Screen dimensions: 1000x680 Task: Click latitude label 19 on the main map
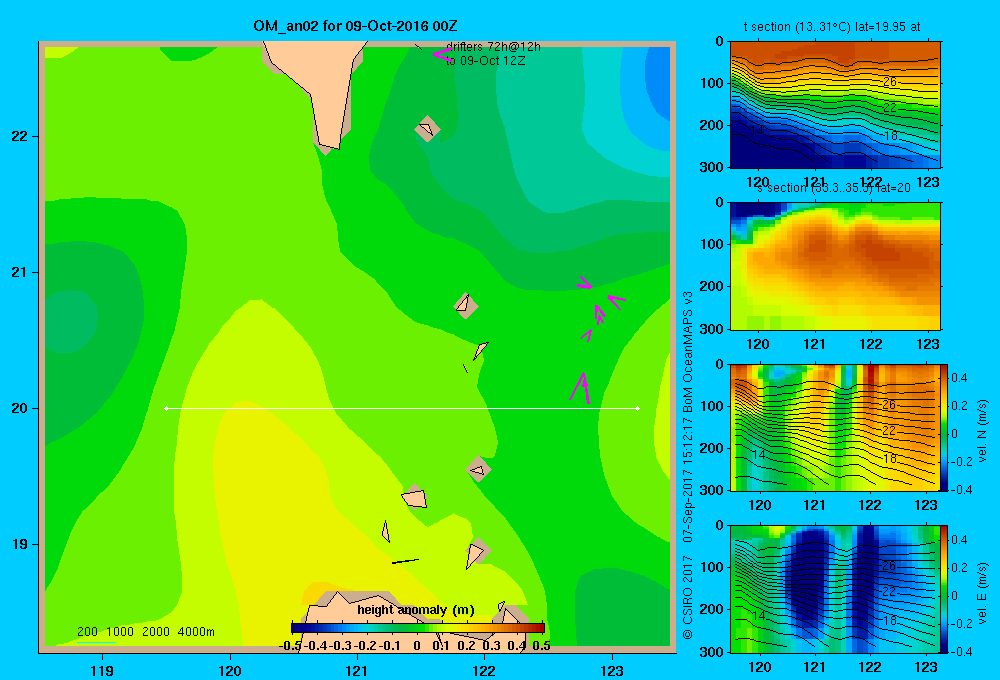(x=20, y=544)
